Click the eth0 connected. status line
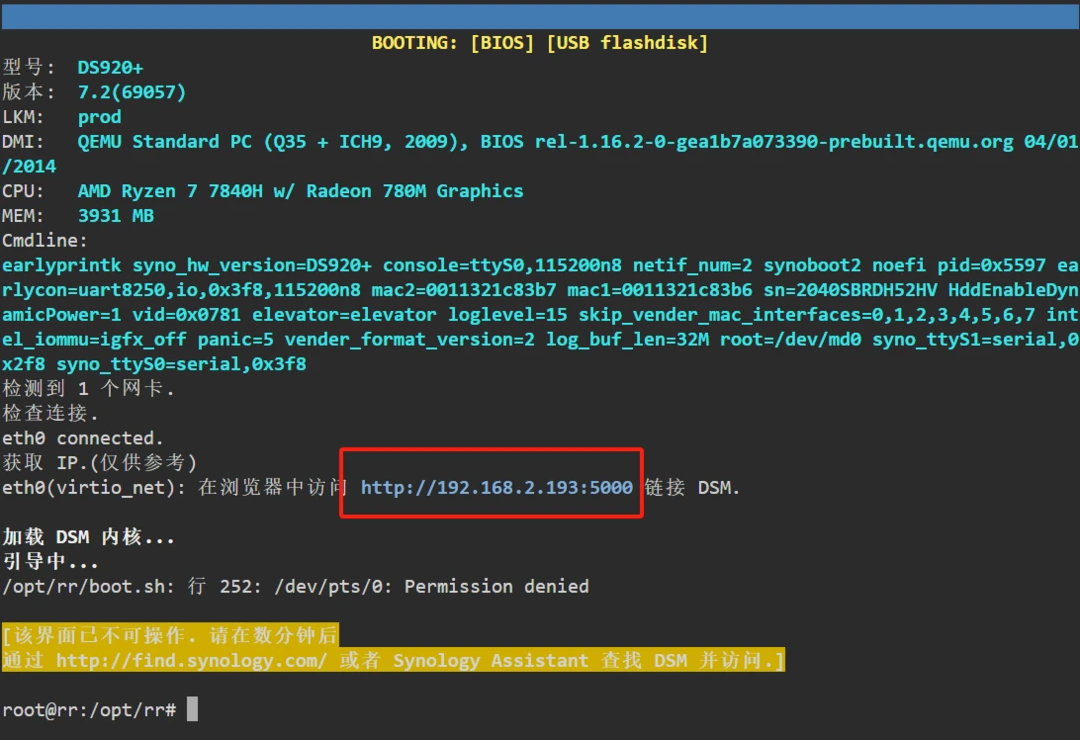1080x740 pixels. (x=83, y=438)
